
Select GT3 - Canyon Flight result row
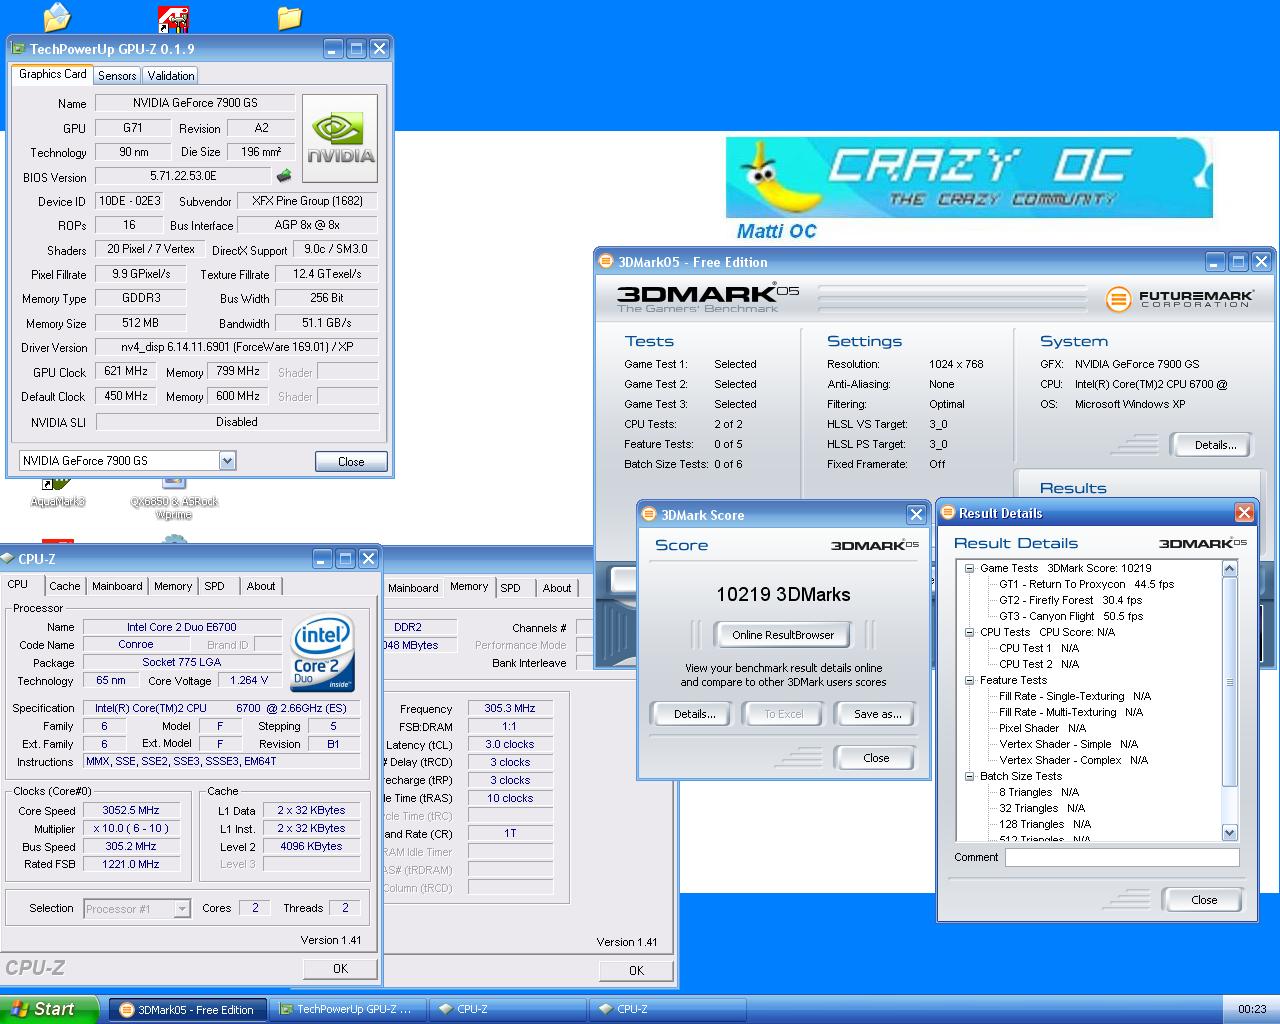(1070, 616)
